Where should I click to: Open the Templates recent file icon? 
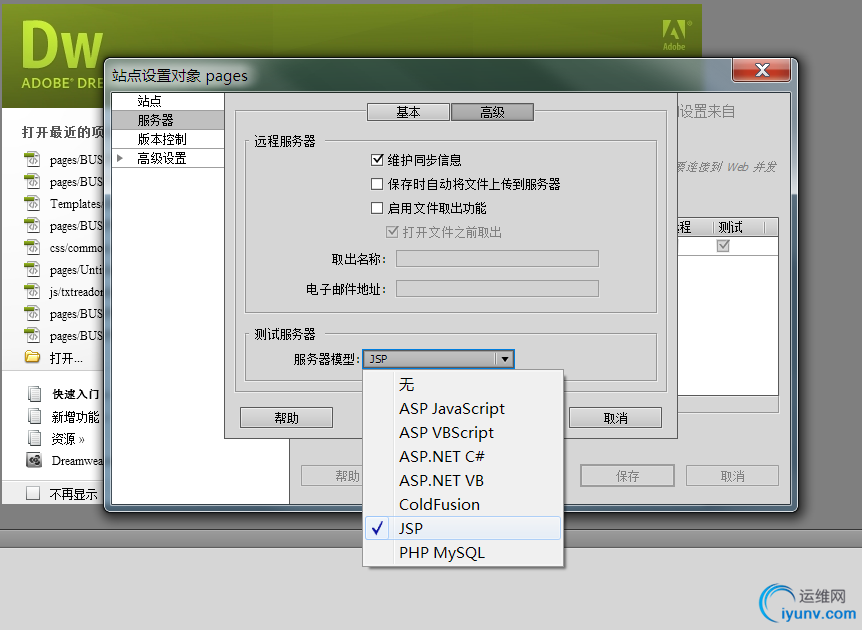32,203
